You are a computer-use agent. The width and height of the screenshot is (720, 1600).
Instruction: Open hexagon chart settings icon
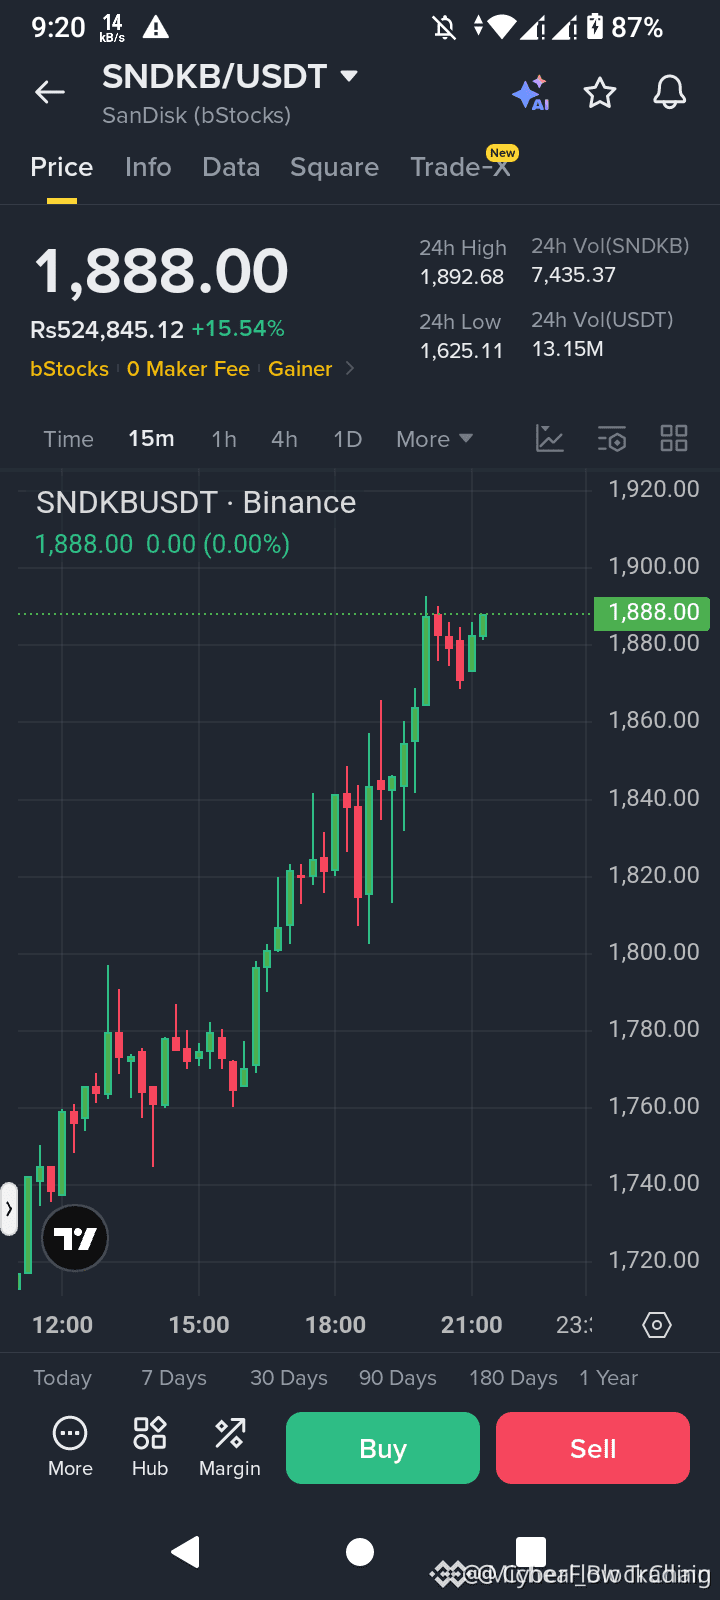point(657,1325)
